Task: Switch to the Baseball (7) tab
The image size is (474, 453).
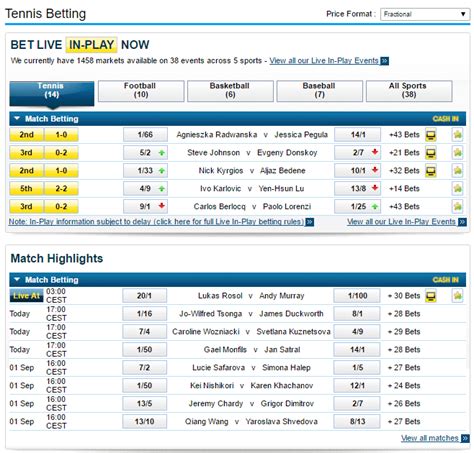Action: point(319,91)
